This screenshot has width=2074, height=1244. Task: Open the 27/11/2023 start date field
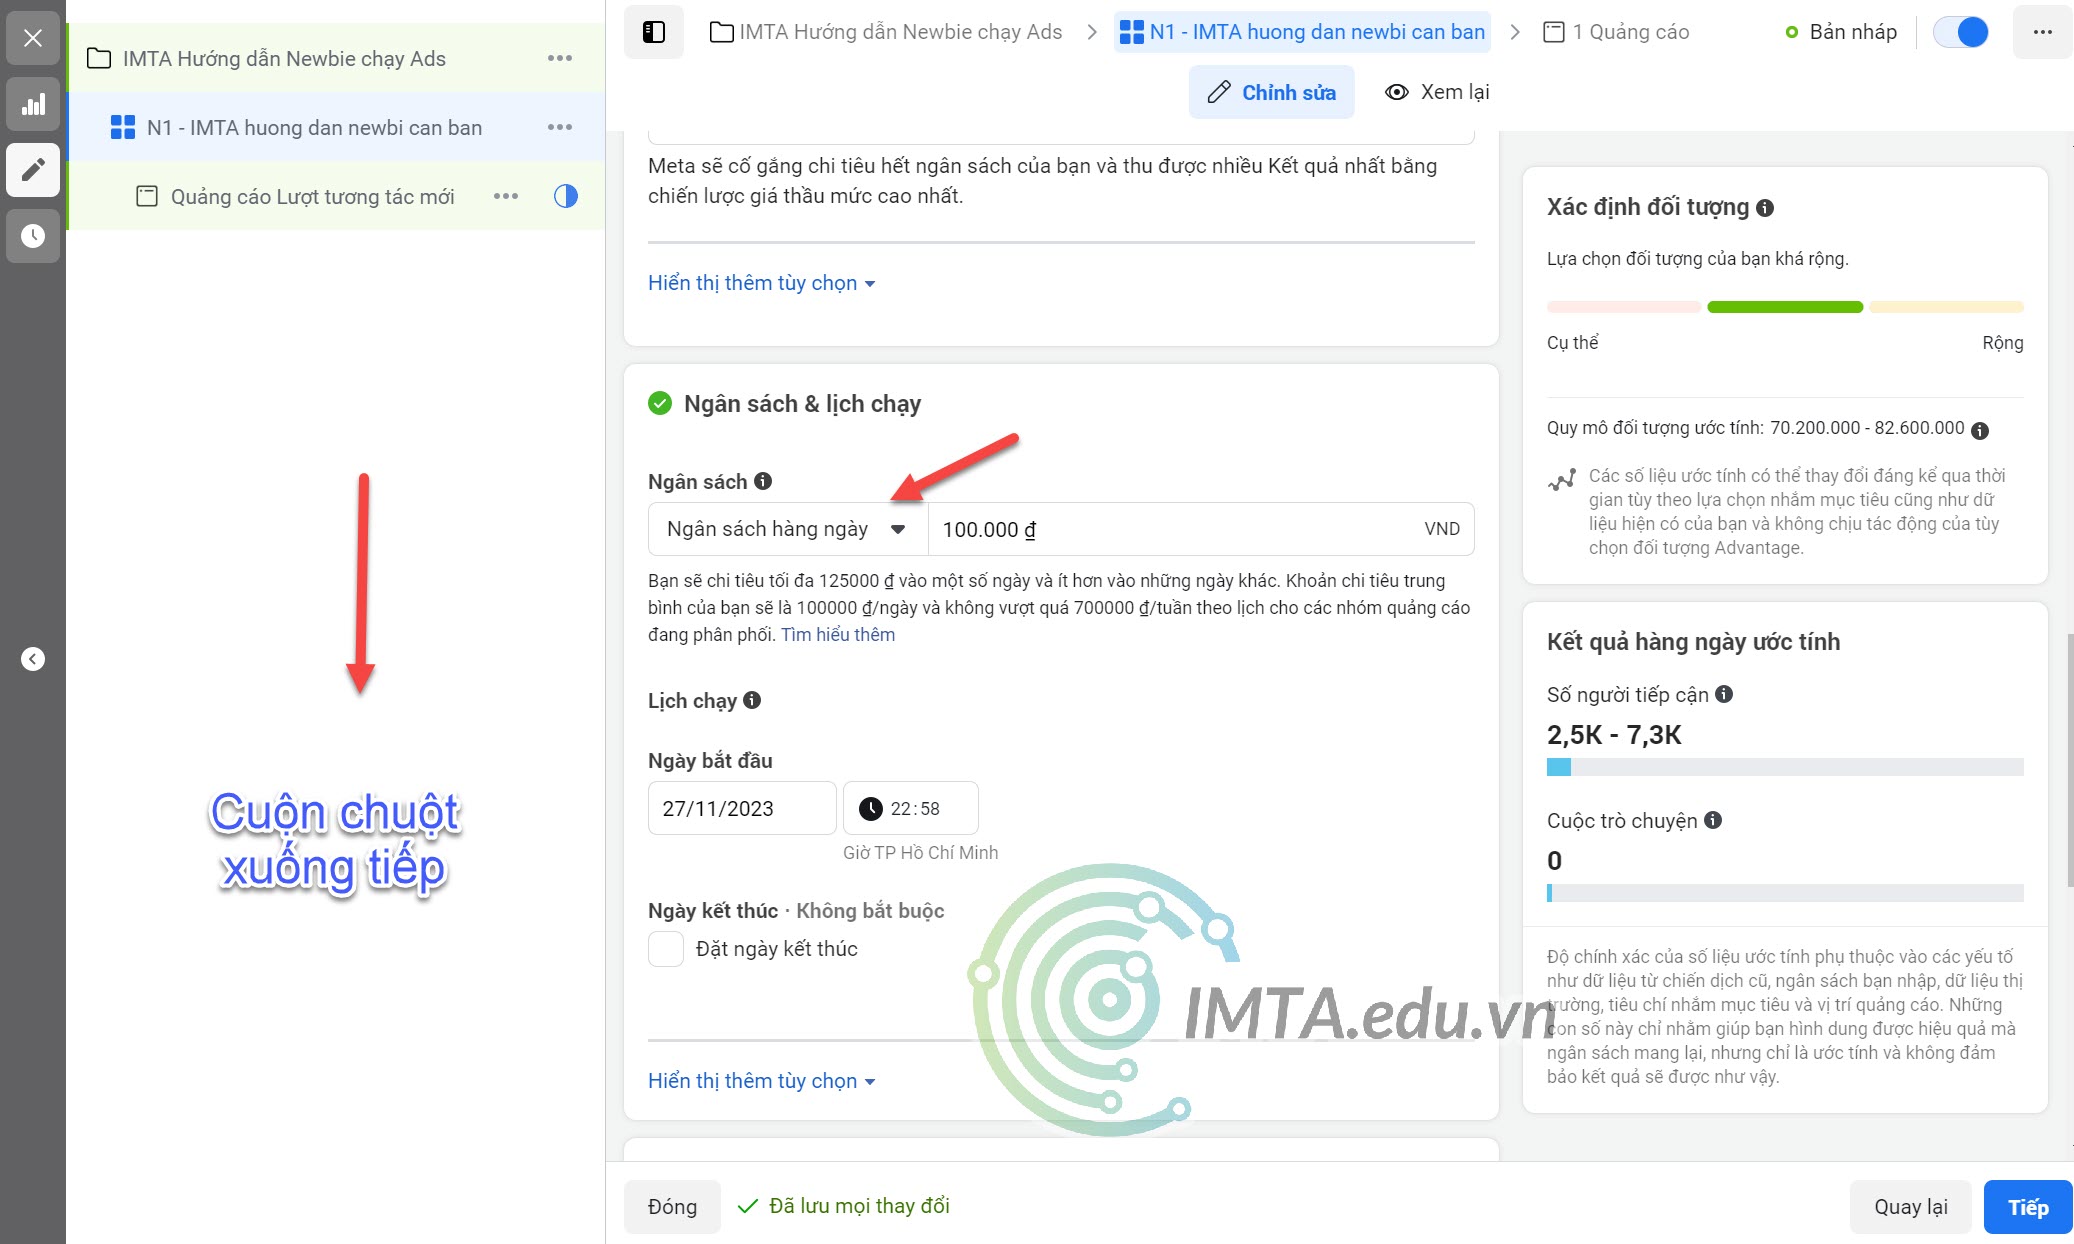click(x=742, y=808)
